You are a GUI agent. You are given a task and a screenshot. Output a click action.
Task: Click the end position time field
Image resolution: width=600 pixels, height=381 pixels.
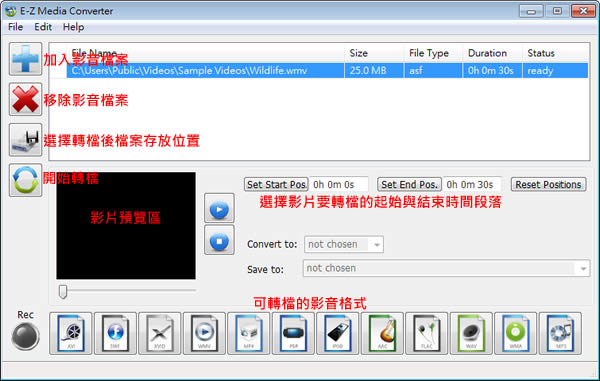point(472,184)
